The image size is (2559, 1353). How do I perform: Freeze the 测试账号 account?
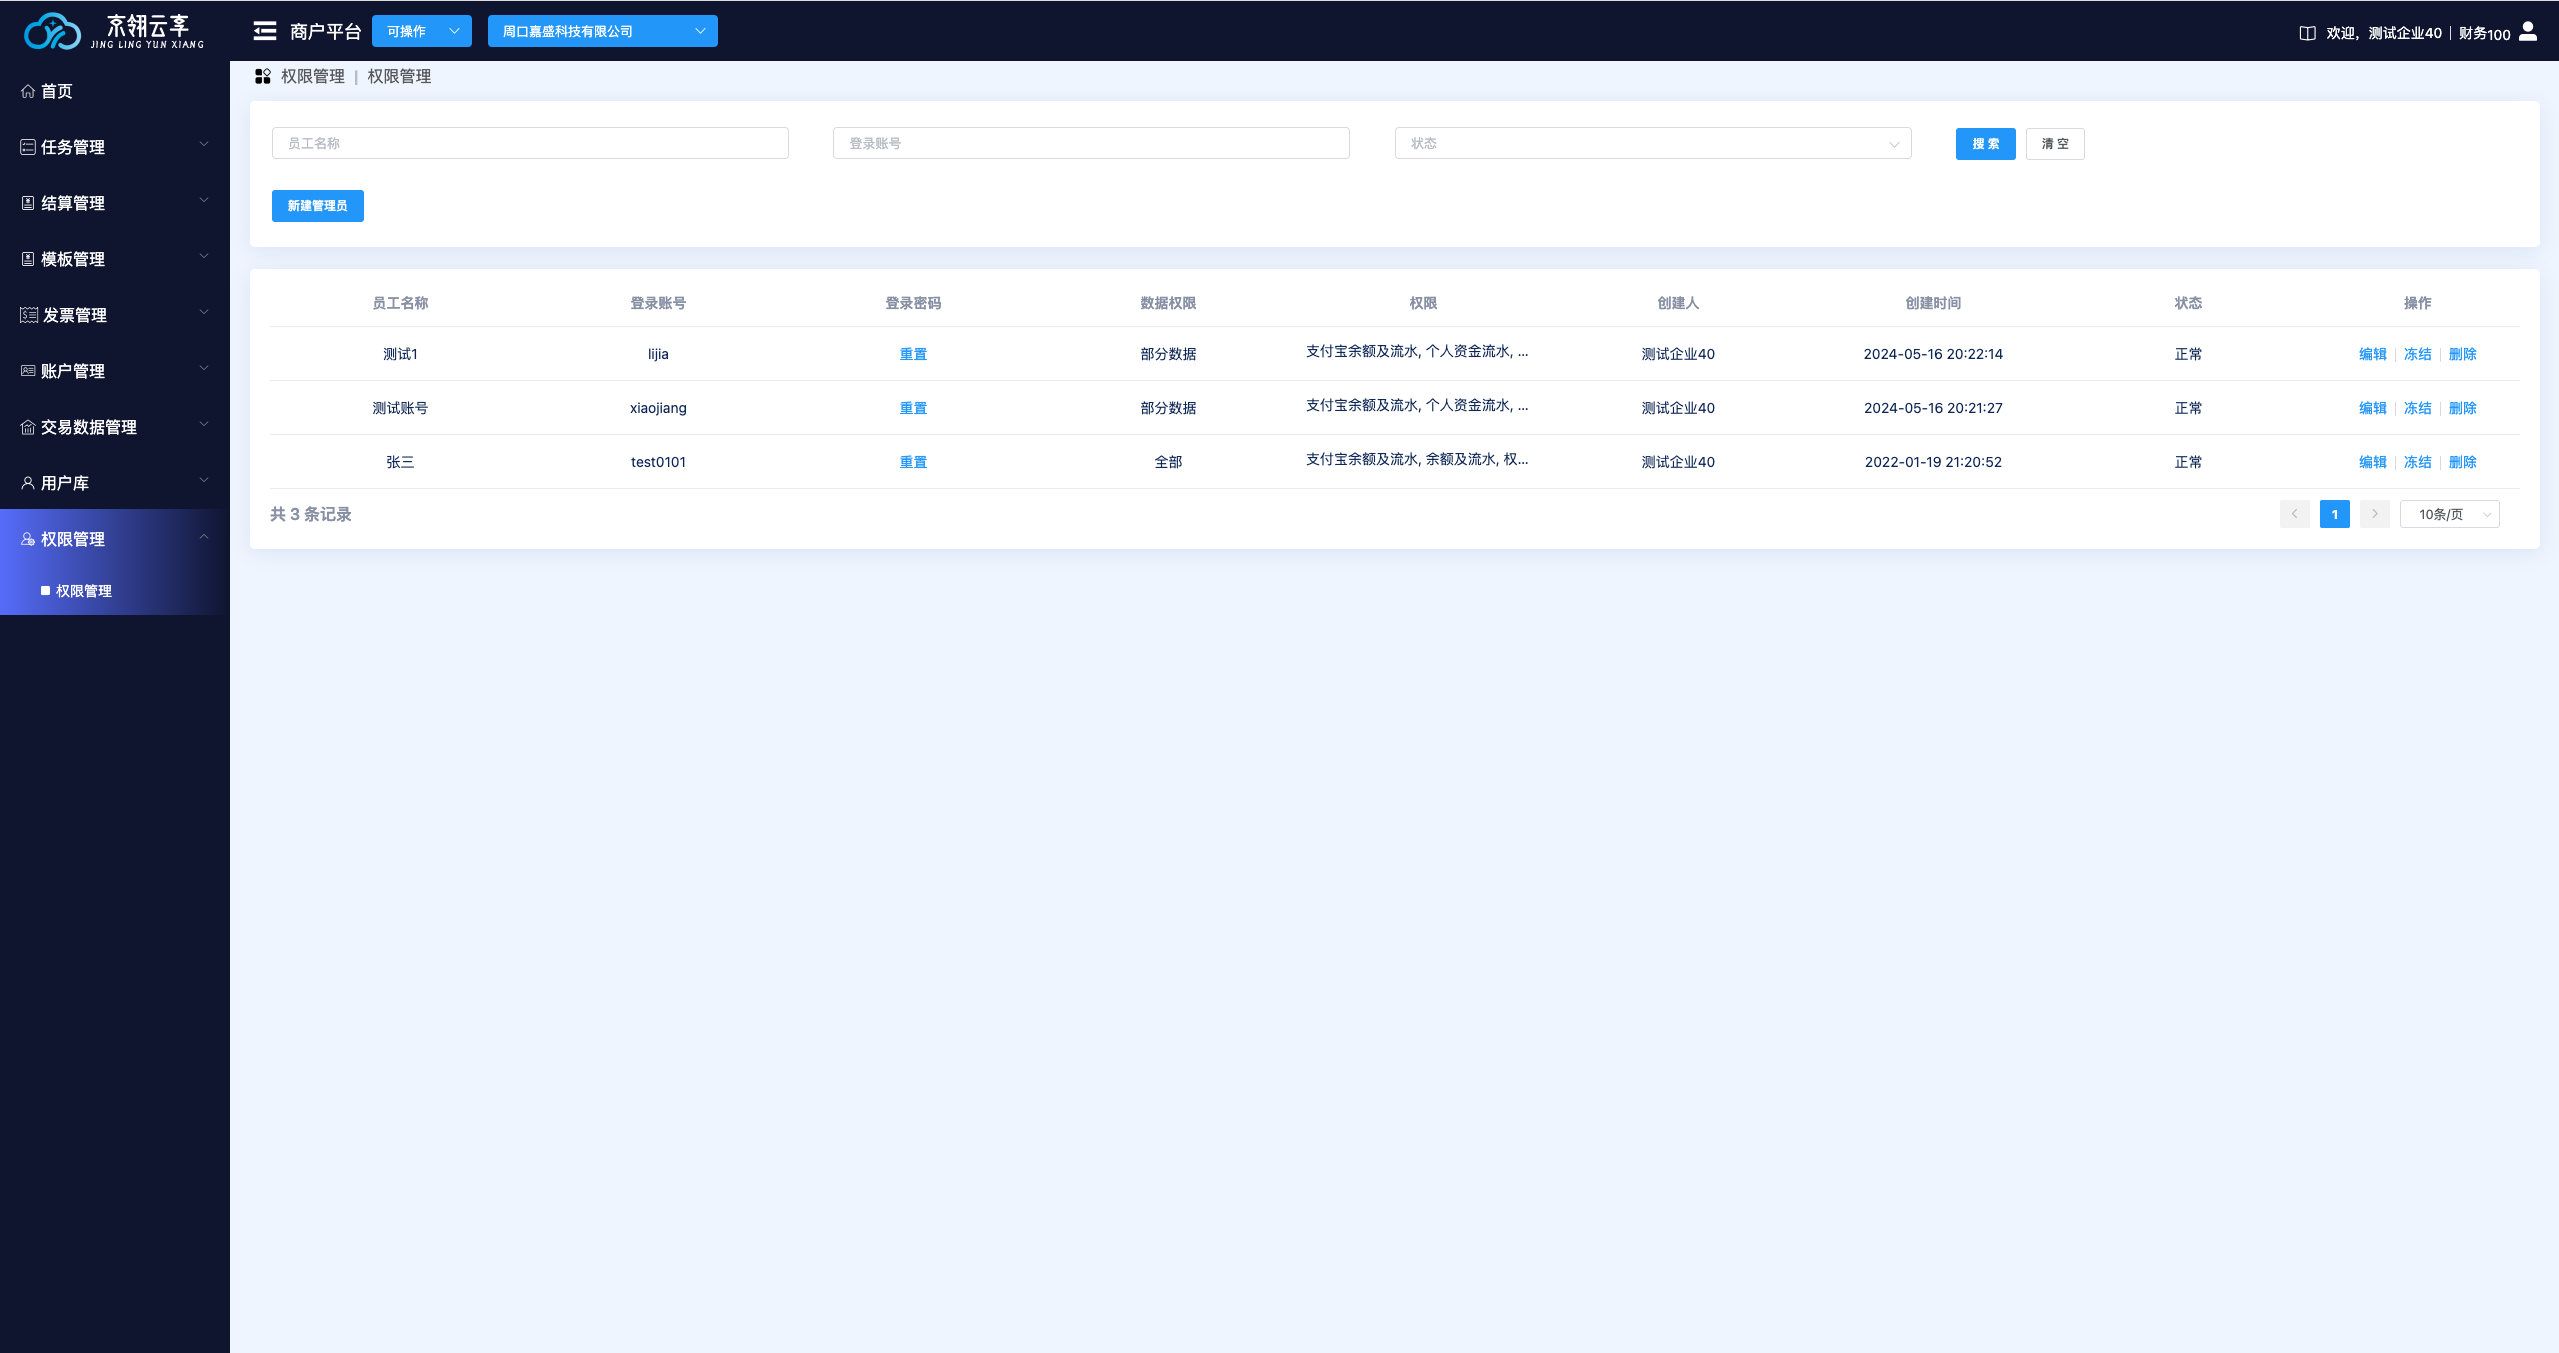pyautogui.click(x=2417, y=408)
